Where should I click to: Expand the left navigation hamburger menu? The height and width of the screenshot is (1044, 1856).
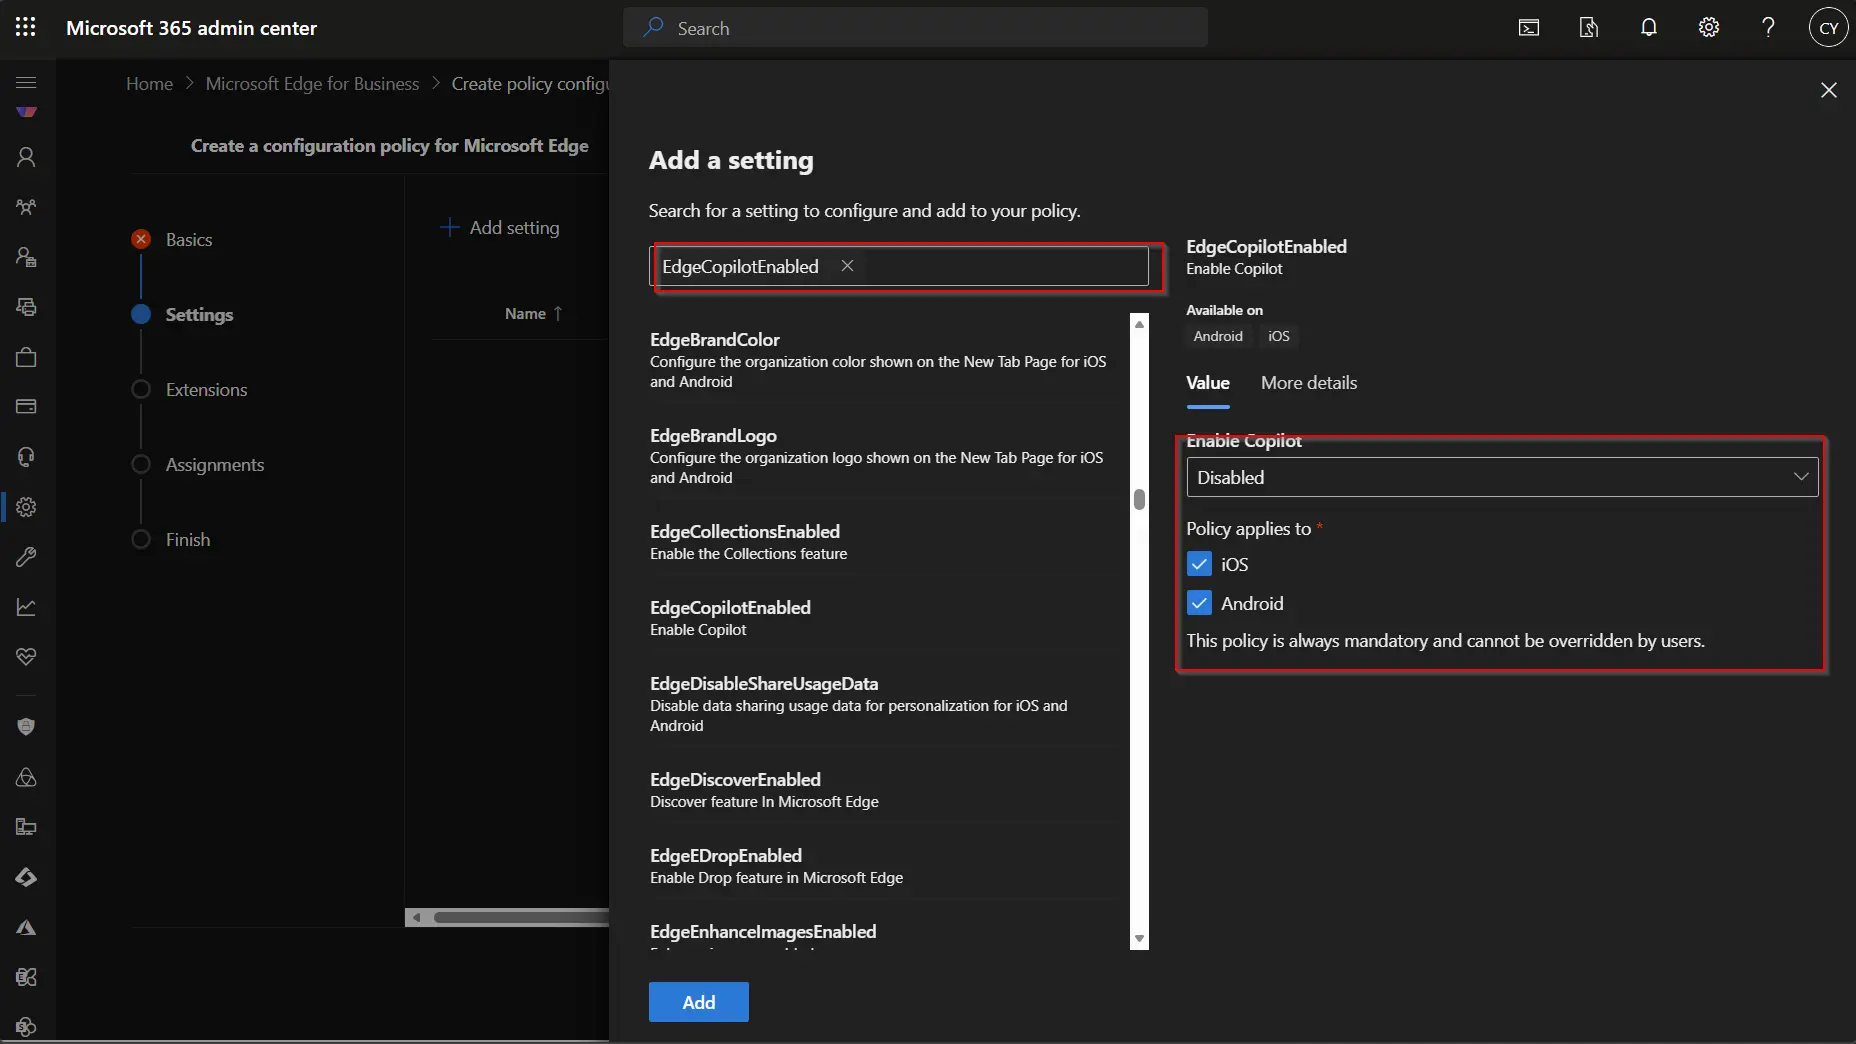point(26,82)
